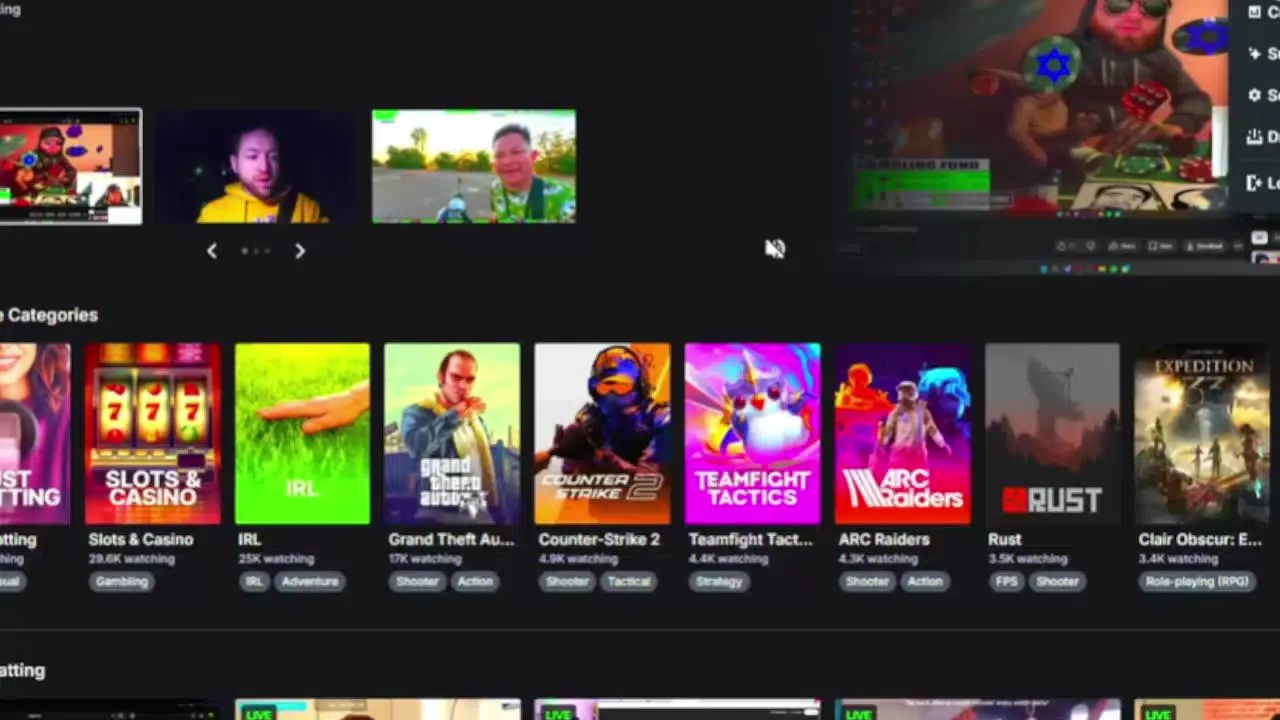Open the Just Chatting category cover
The image size is (1280, 720).
click(x=35, y=434)
